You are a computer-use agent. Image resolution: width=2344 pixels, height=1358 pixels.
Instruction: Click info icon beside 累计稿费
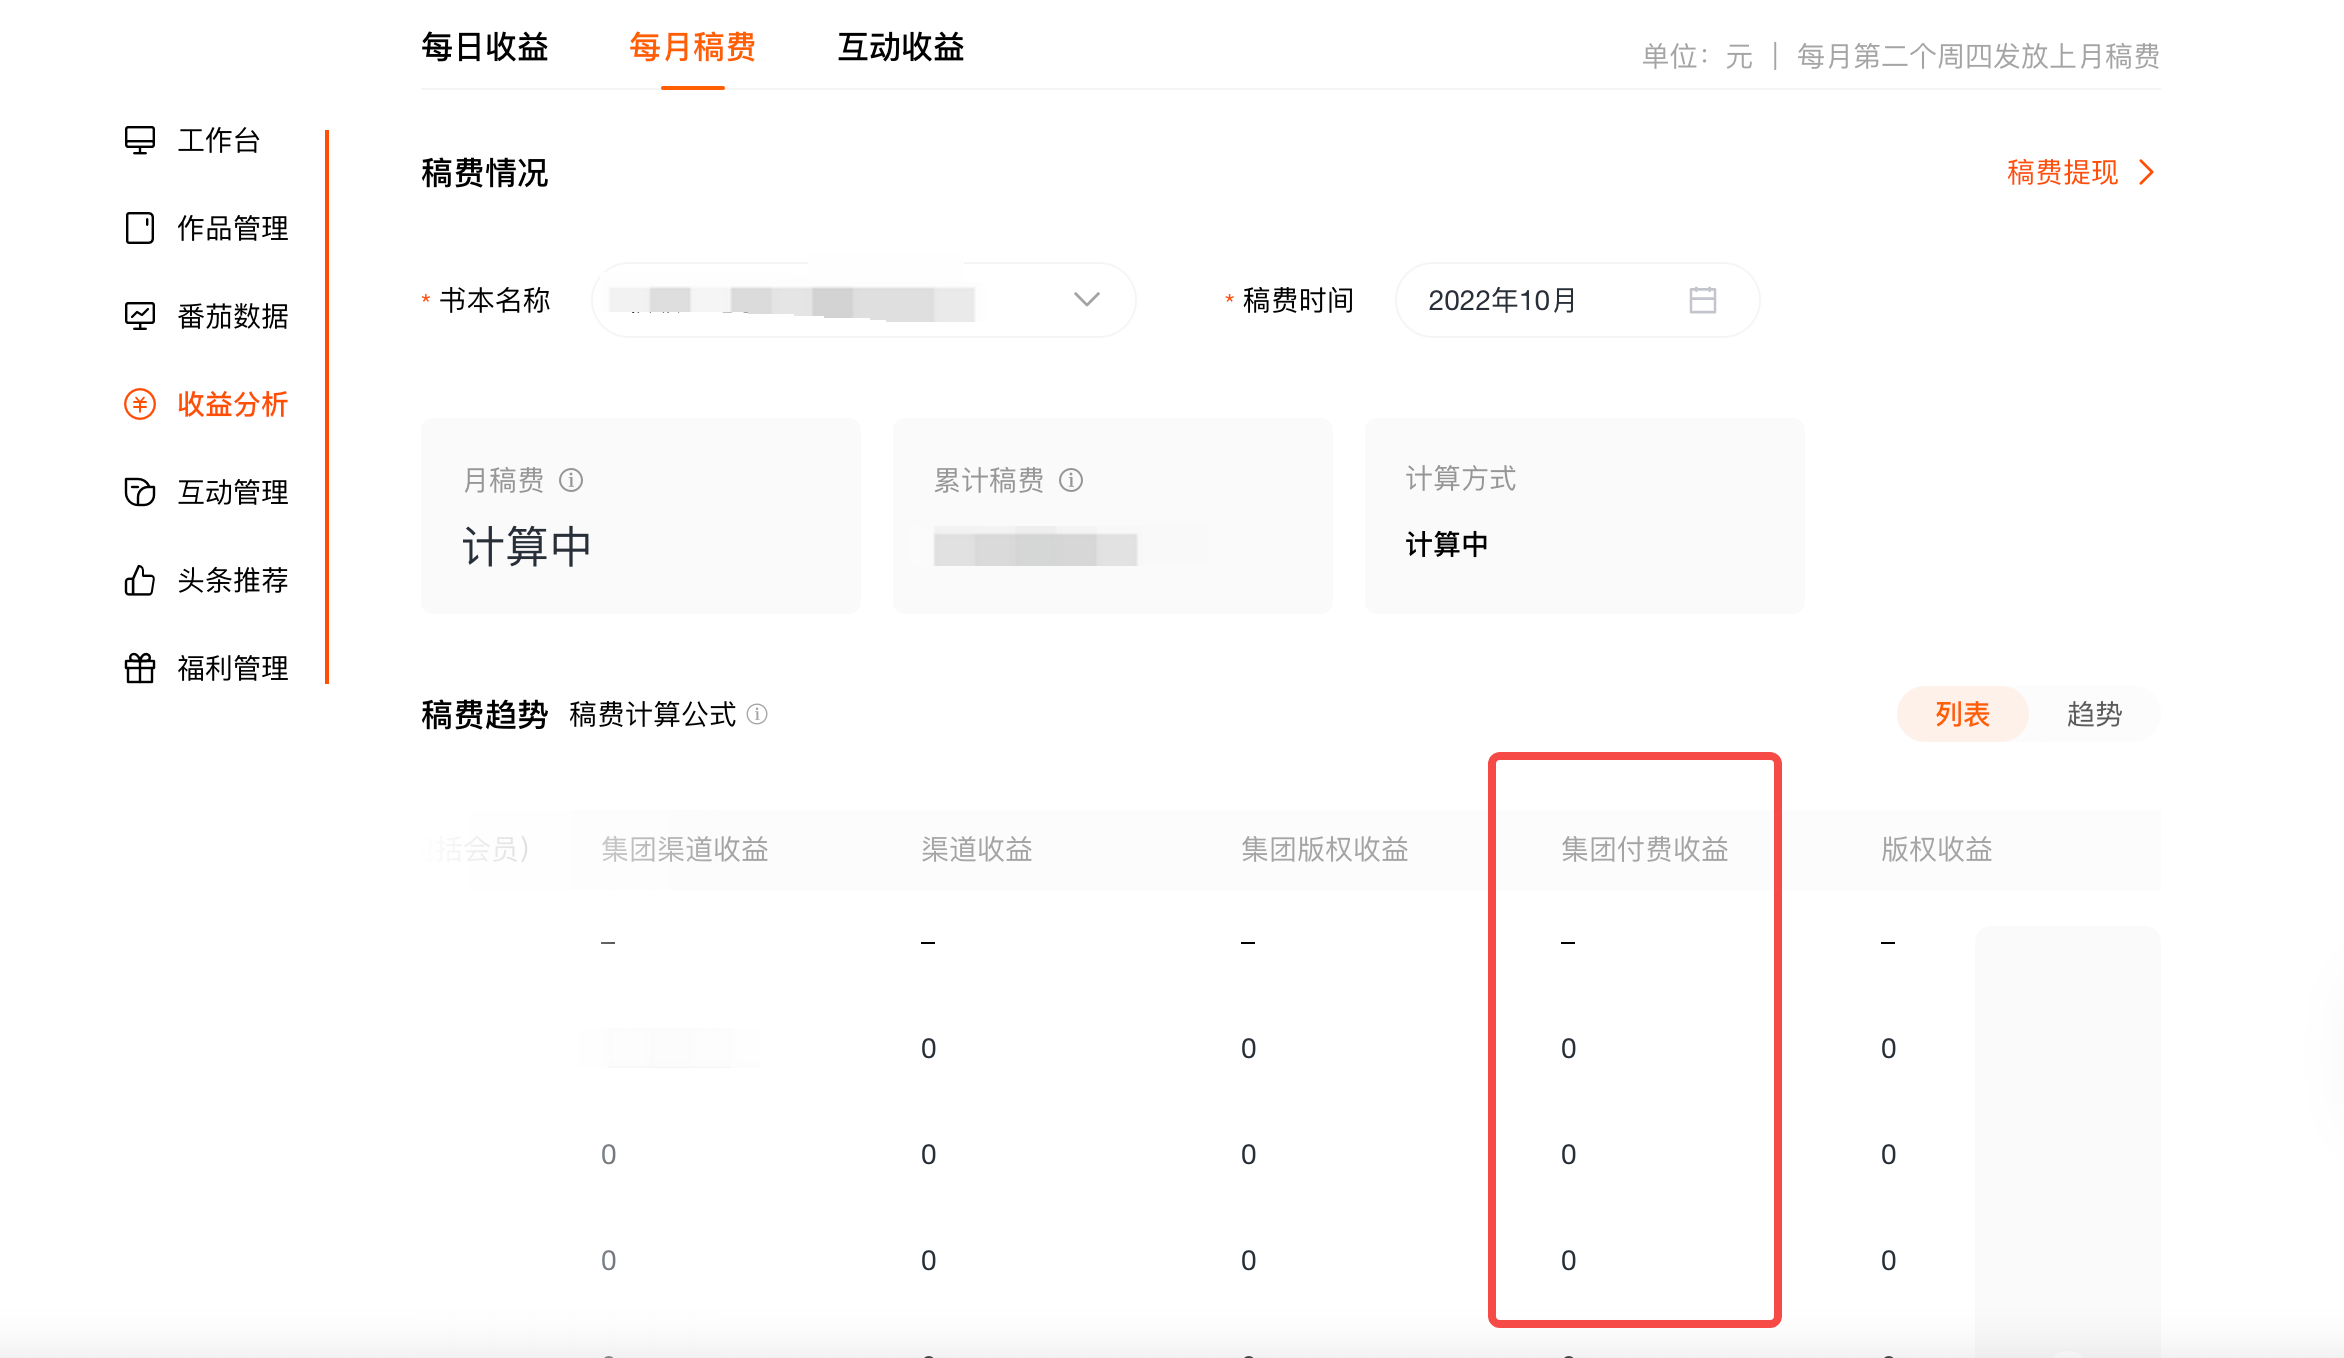point(1071,481)
